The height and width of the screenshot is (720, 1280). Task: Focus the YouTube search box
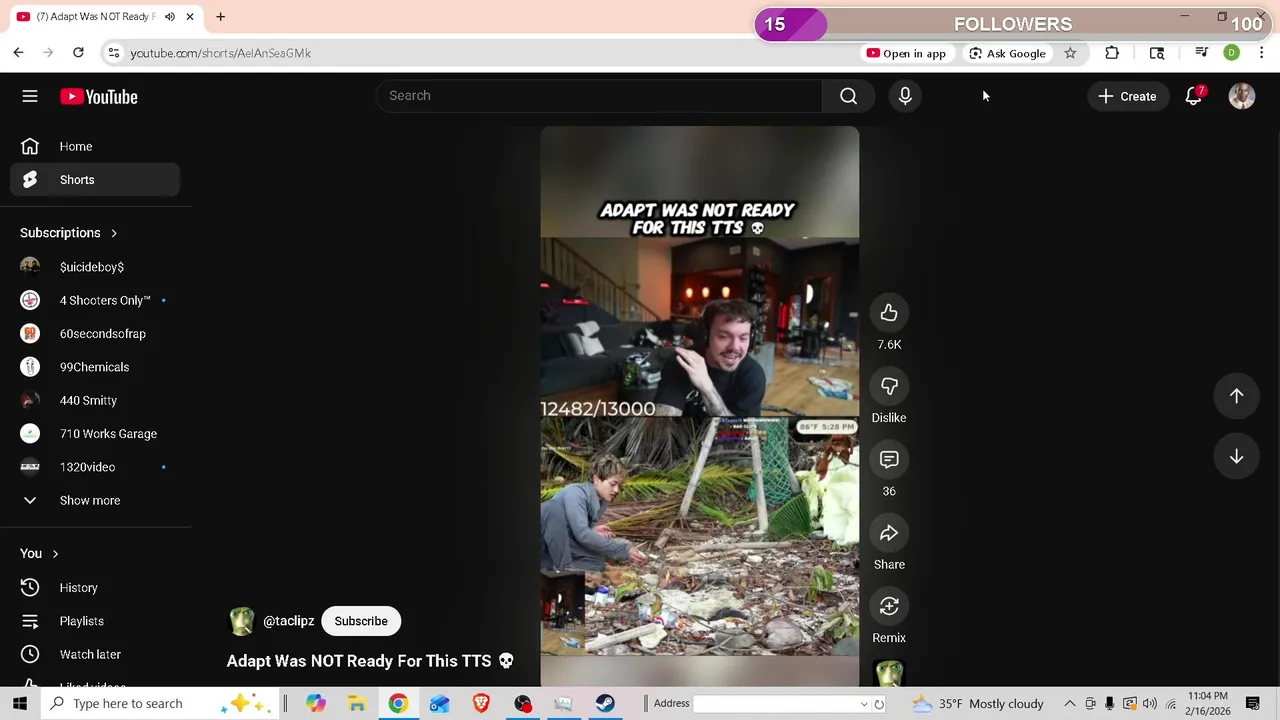click(599, 96)
